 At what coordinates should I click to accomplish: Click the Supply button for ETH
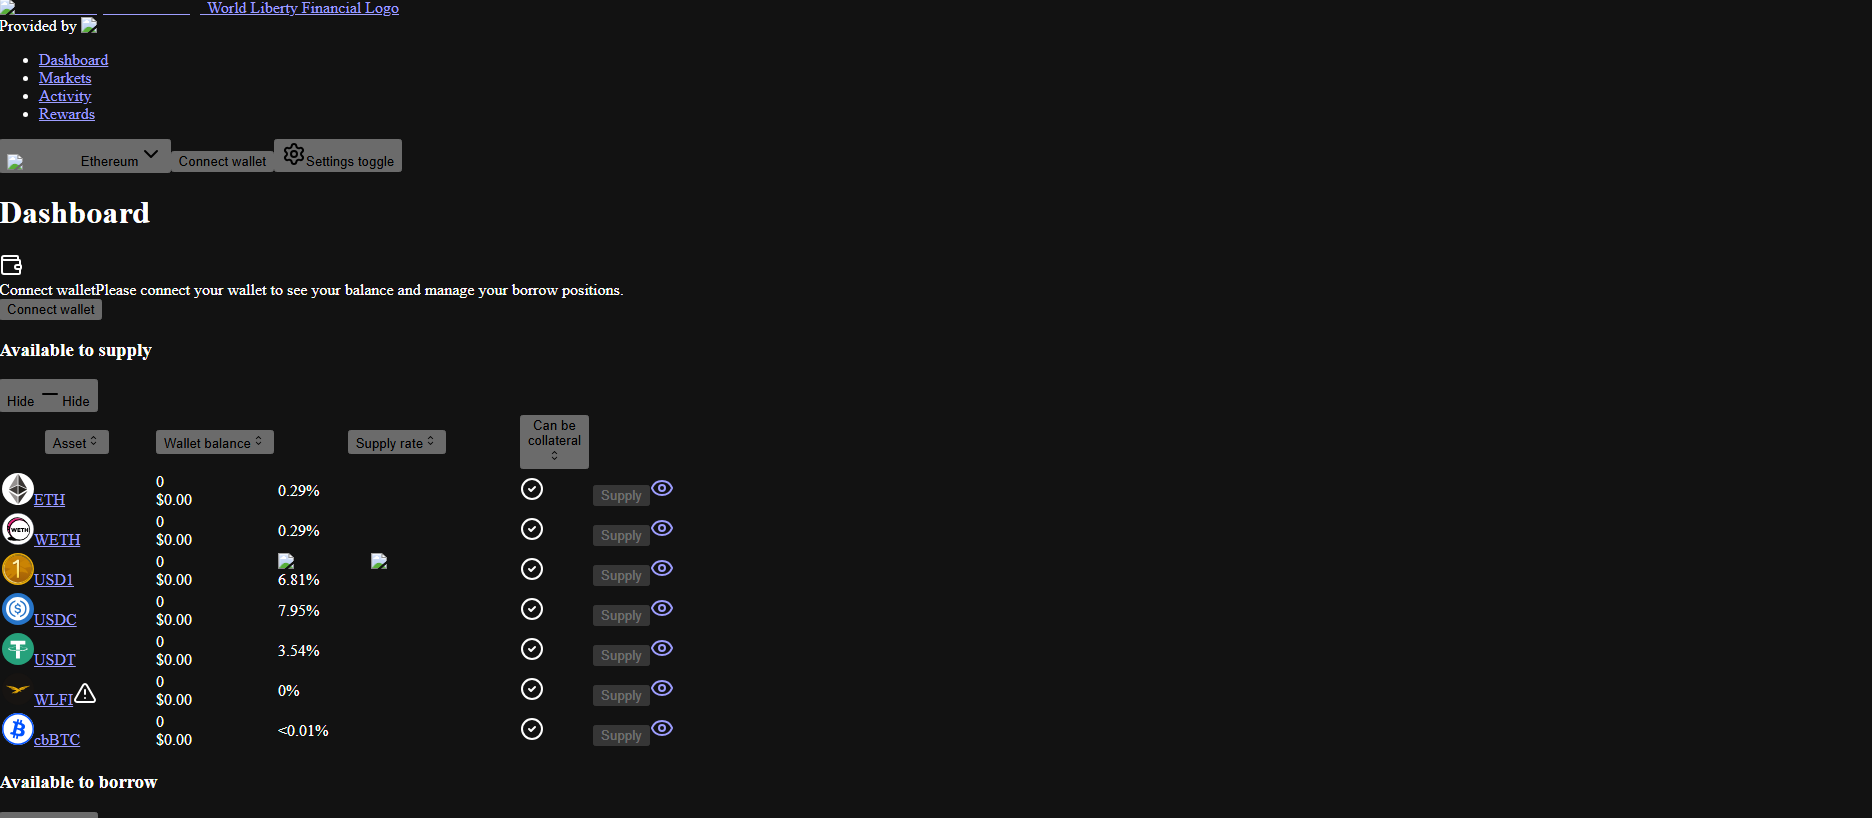pyautogui.click(x=621, y=495)
